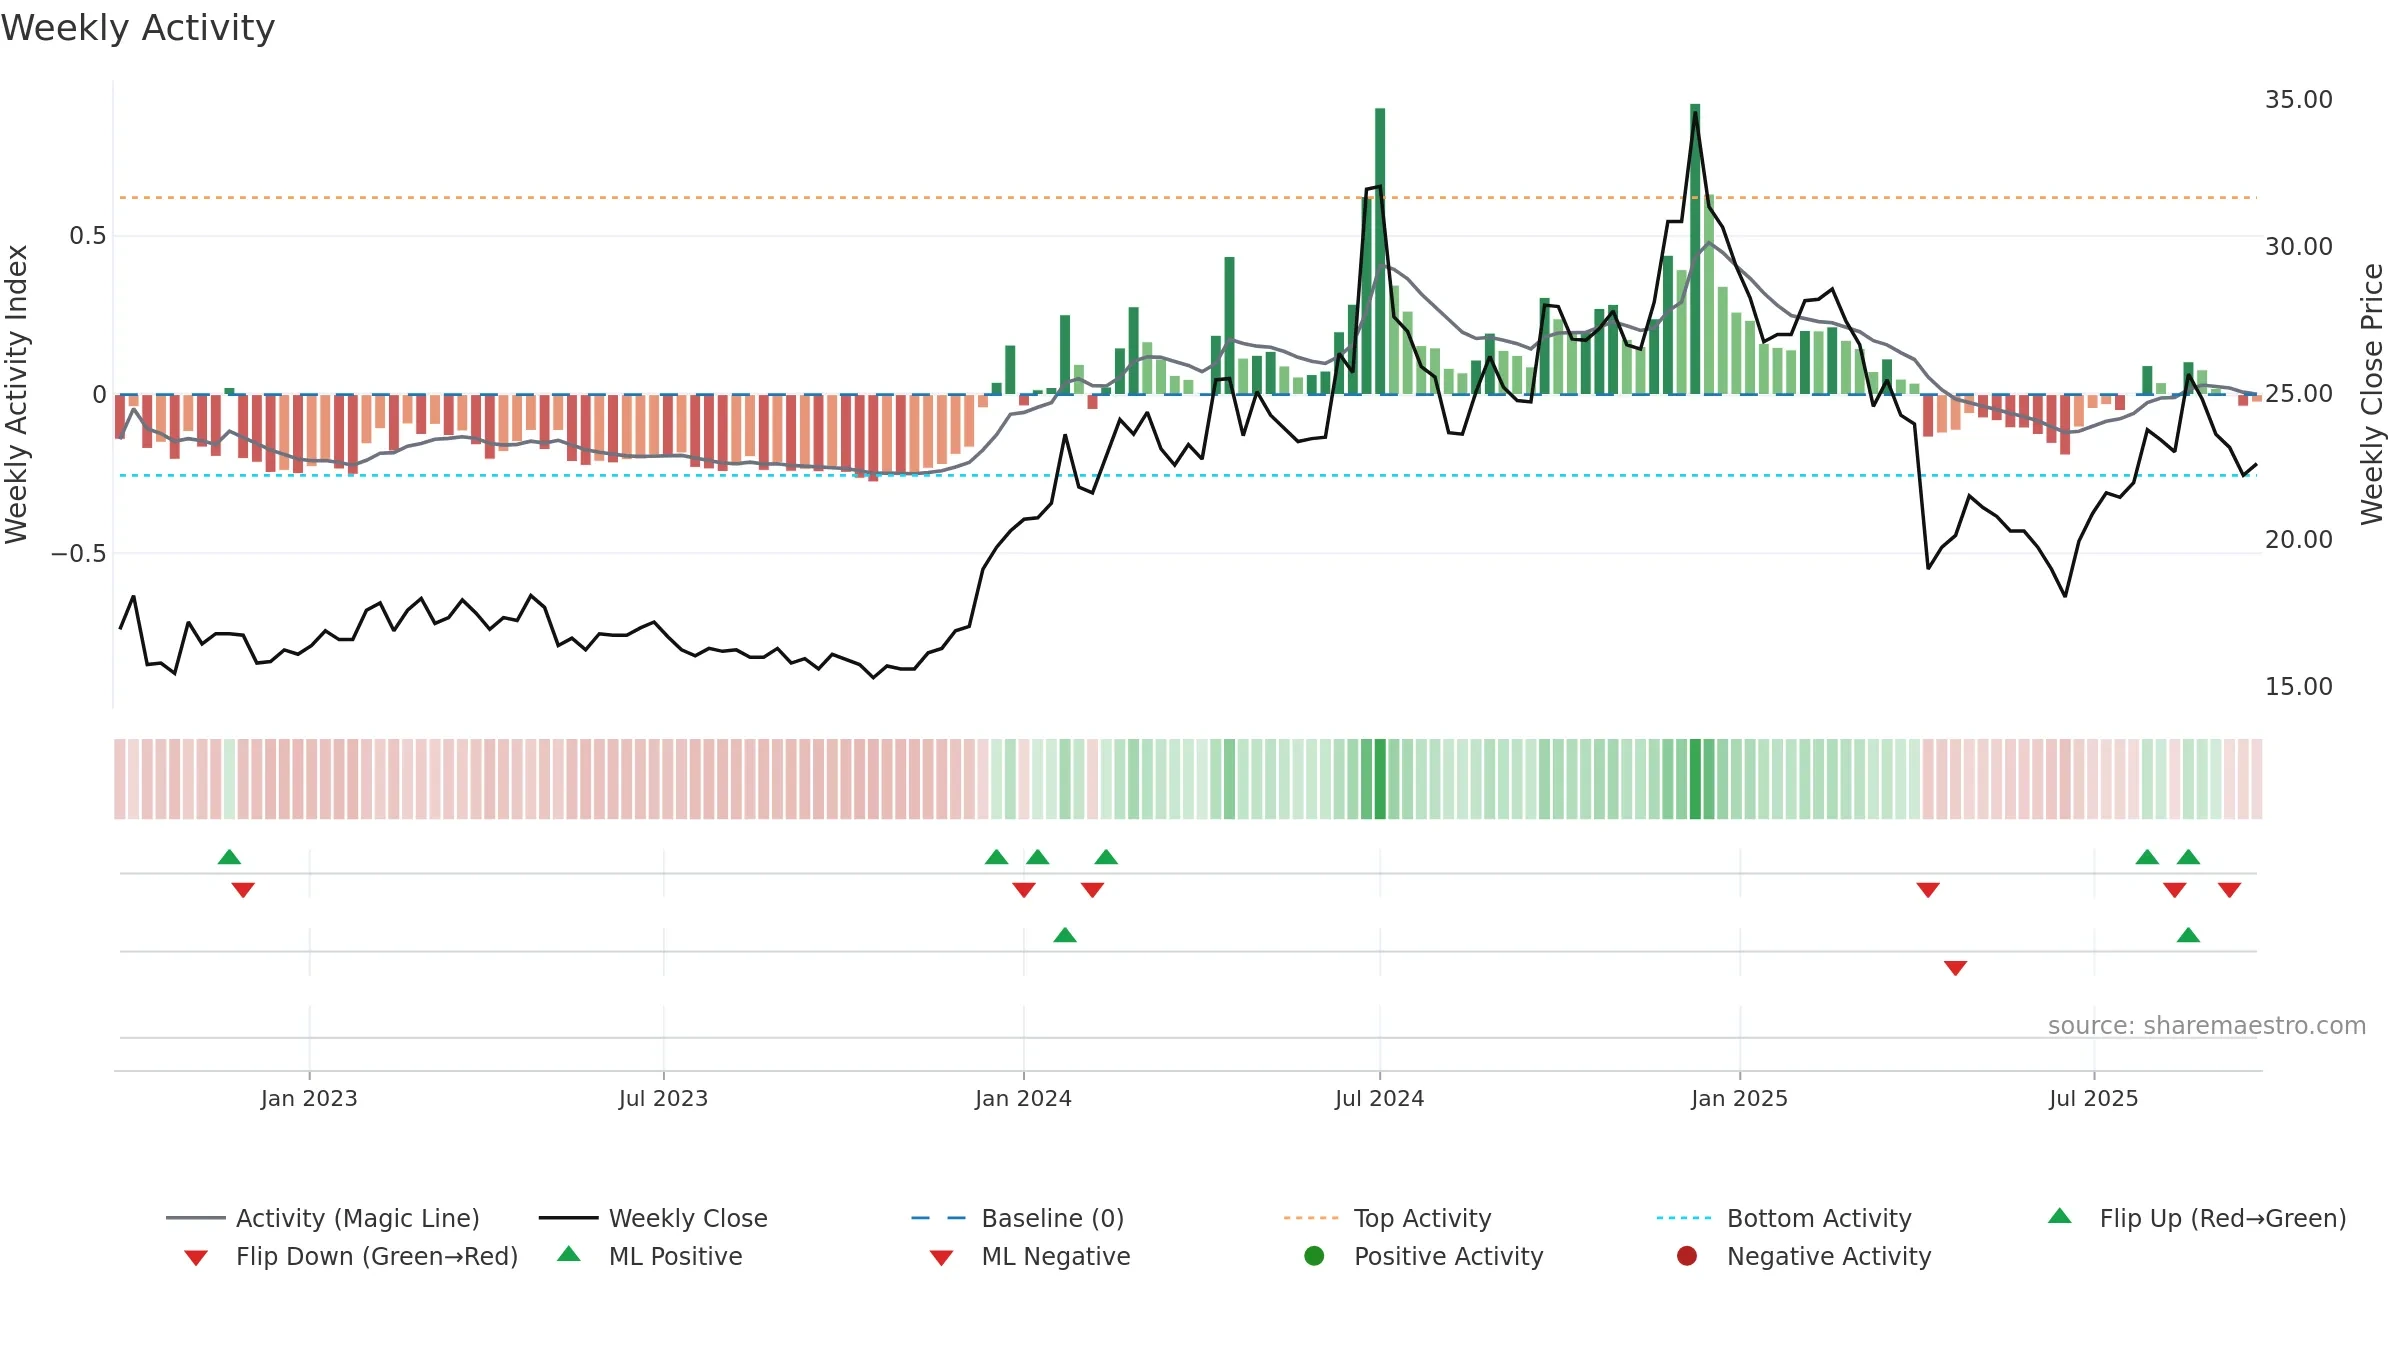
Task: Toggle the Top Activity legend entry
Action: (1387, 1218)
